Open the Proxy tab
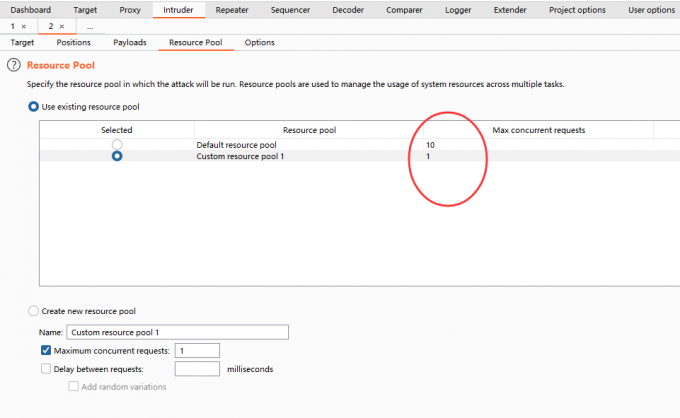This screenshot has width=680, height=418. [x=130, y=10]
